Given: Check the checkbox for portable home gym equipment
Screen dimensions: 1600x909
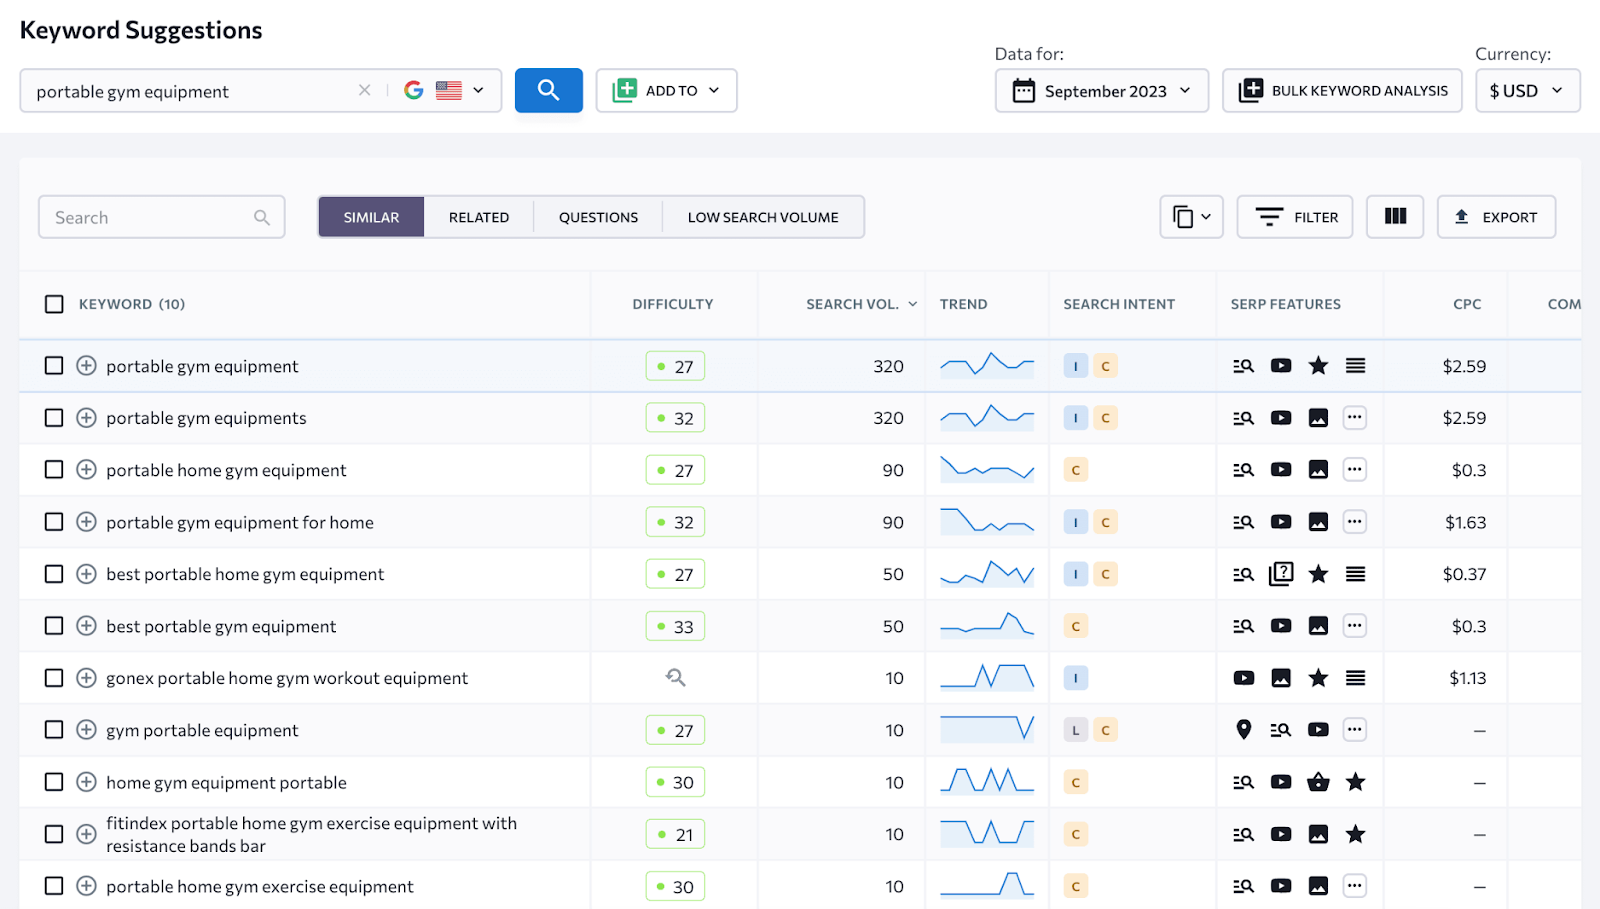Looking at the screenshot, I should click(54, 469).
